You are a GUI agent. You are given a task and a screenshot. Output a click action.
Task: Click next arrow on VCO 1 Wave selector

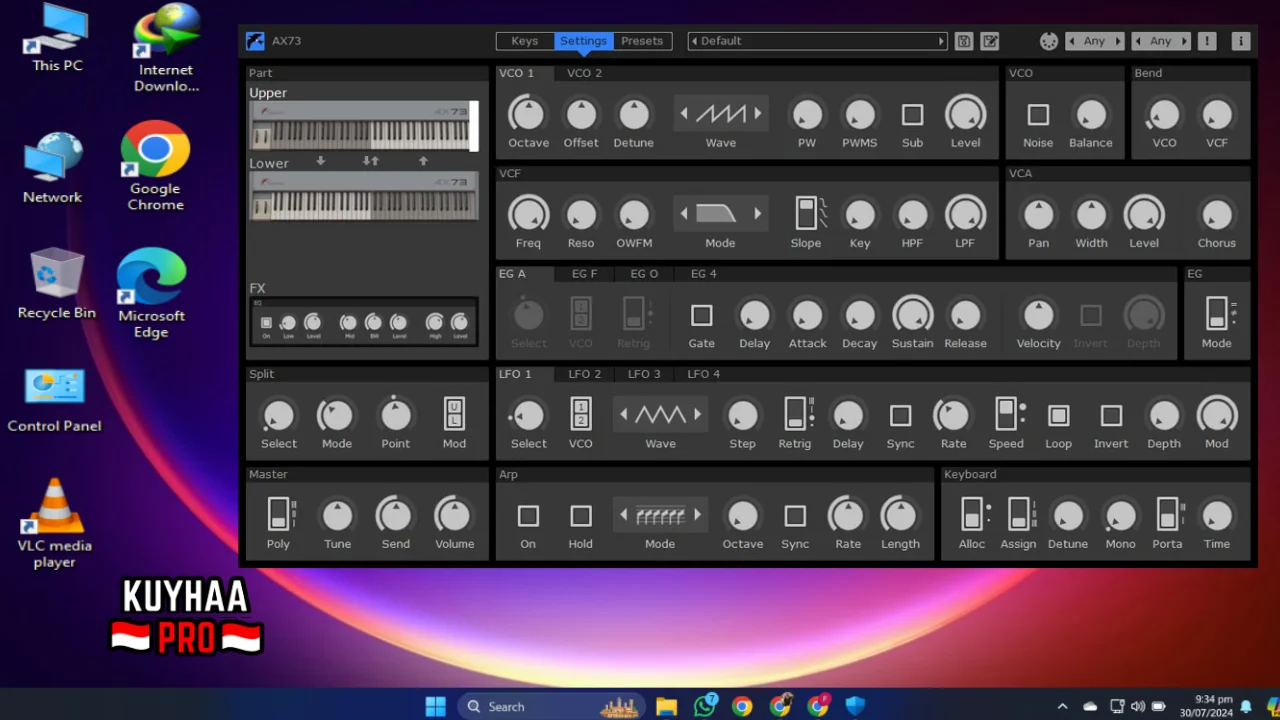(758, 114)
